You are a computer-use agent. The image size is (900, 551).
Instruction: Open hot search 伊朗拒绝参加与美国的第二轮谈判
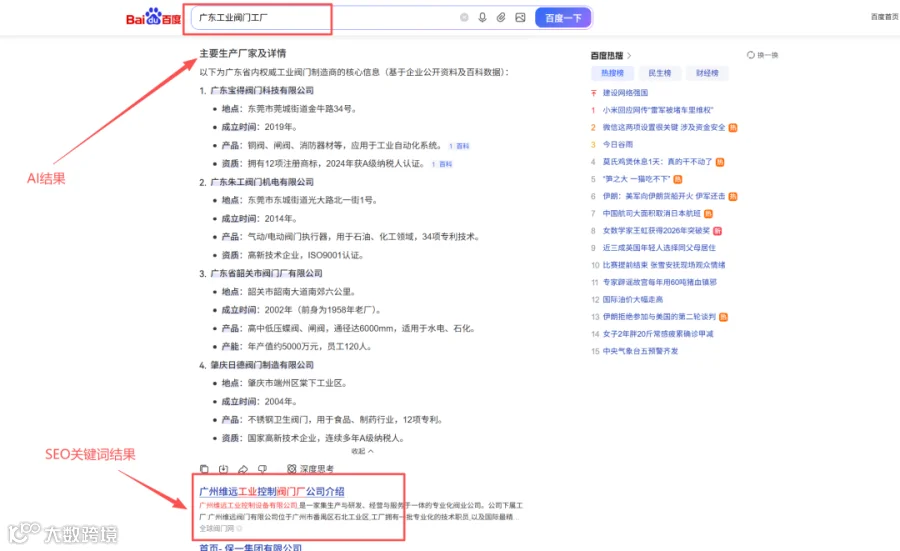click(x=659, y=316)
